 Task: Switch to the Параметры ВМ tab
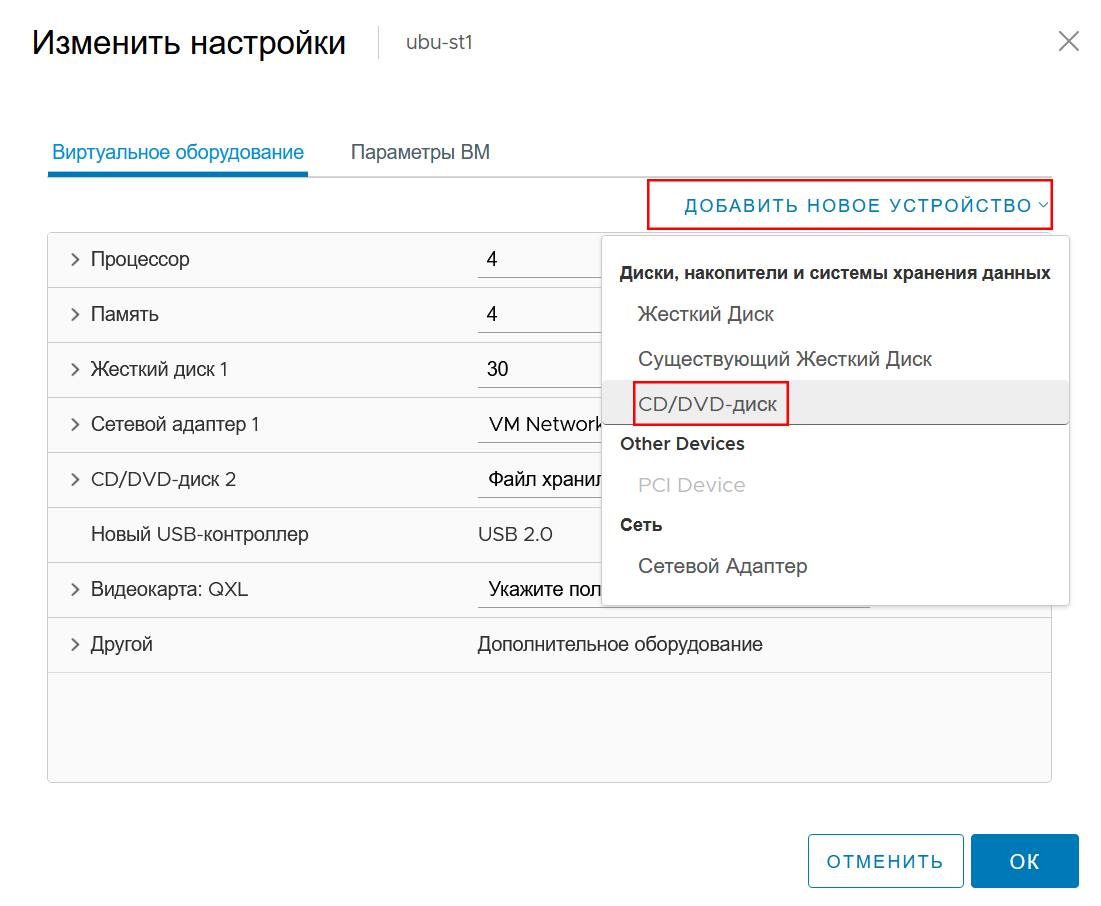pos(420,152)
